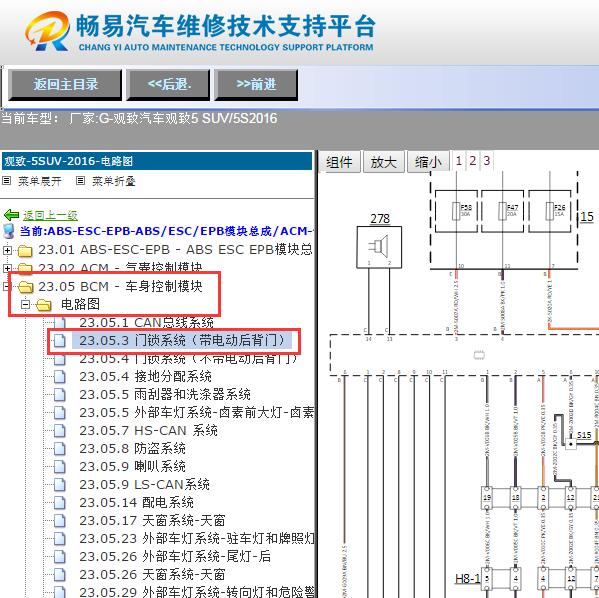Switch to diagram page 2

pos(473,160)
